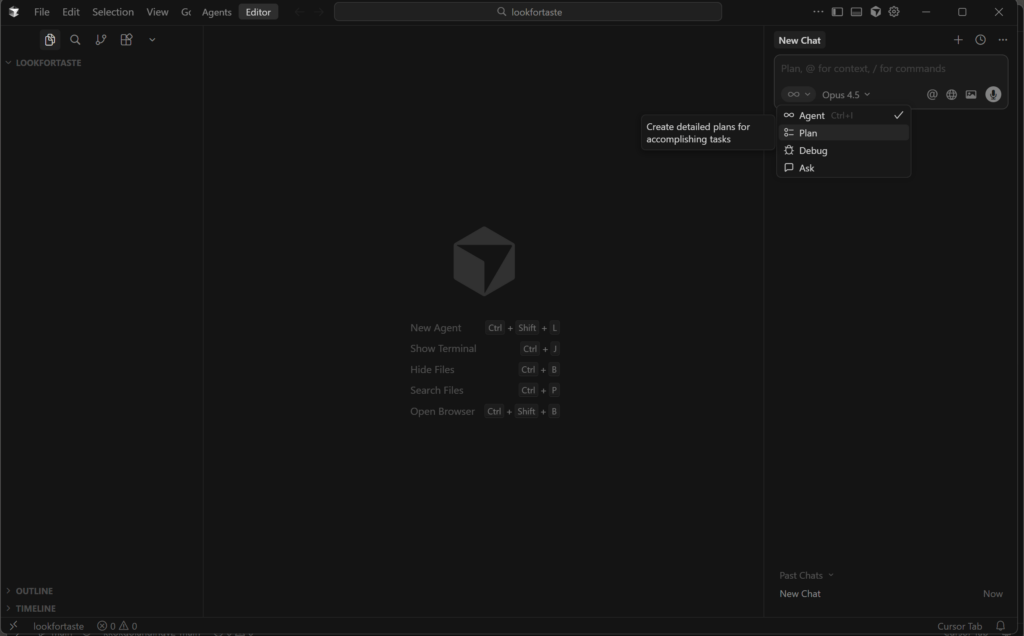Open chat history clock icon
The image size is (1024, 636).
point(980,40)
